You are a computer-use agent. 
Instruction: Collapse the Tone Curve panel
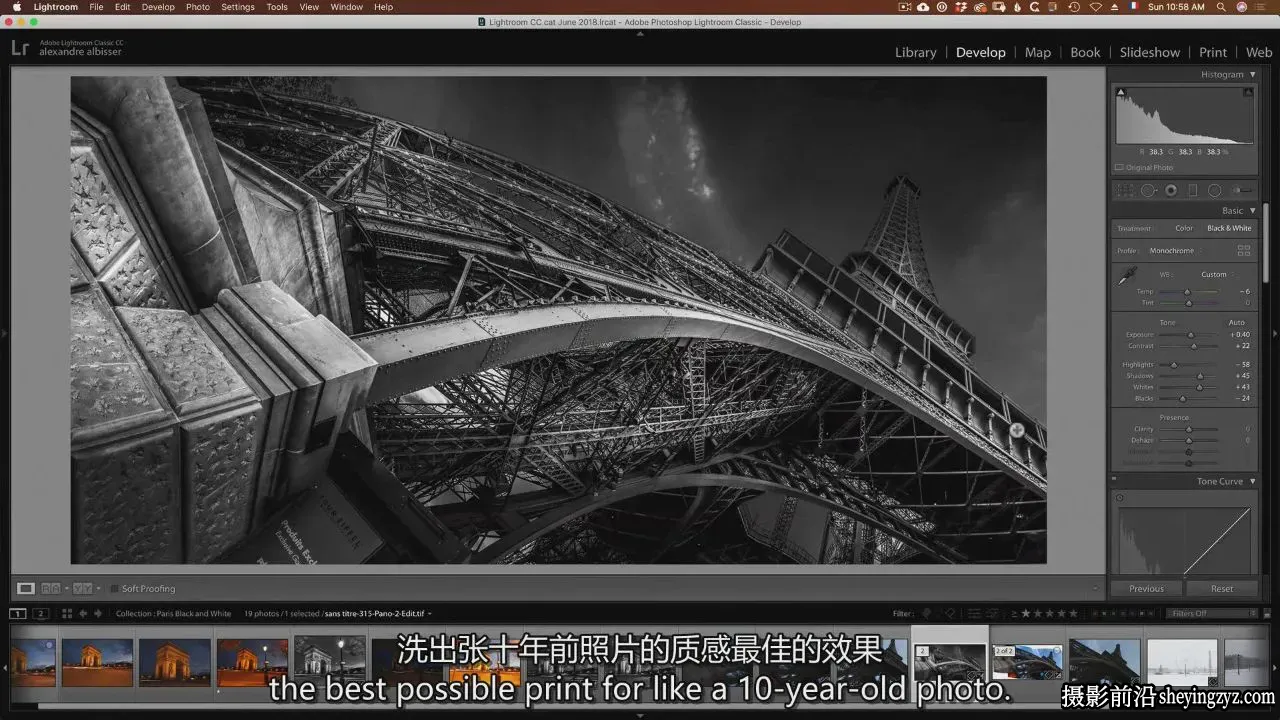point(1252,482)
